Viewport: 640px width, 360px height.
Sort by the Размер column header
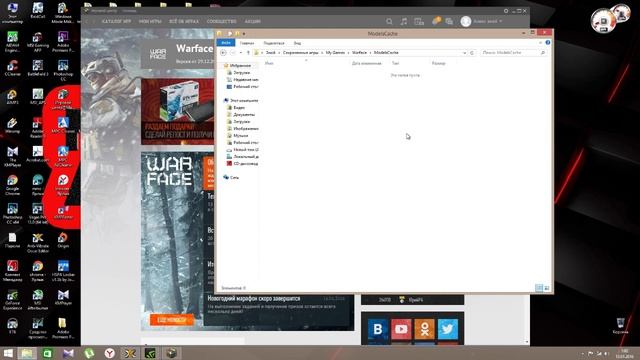point(438,63)
